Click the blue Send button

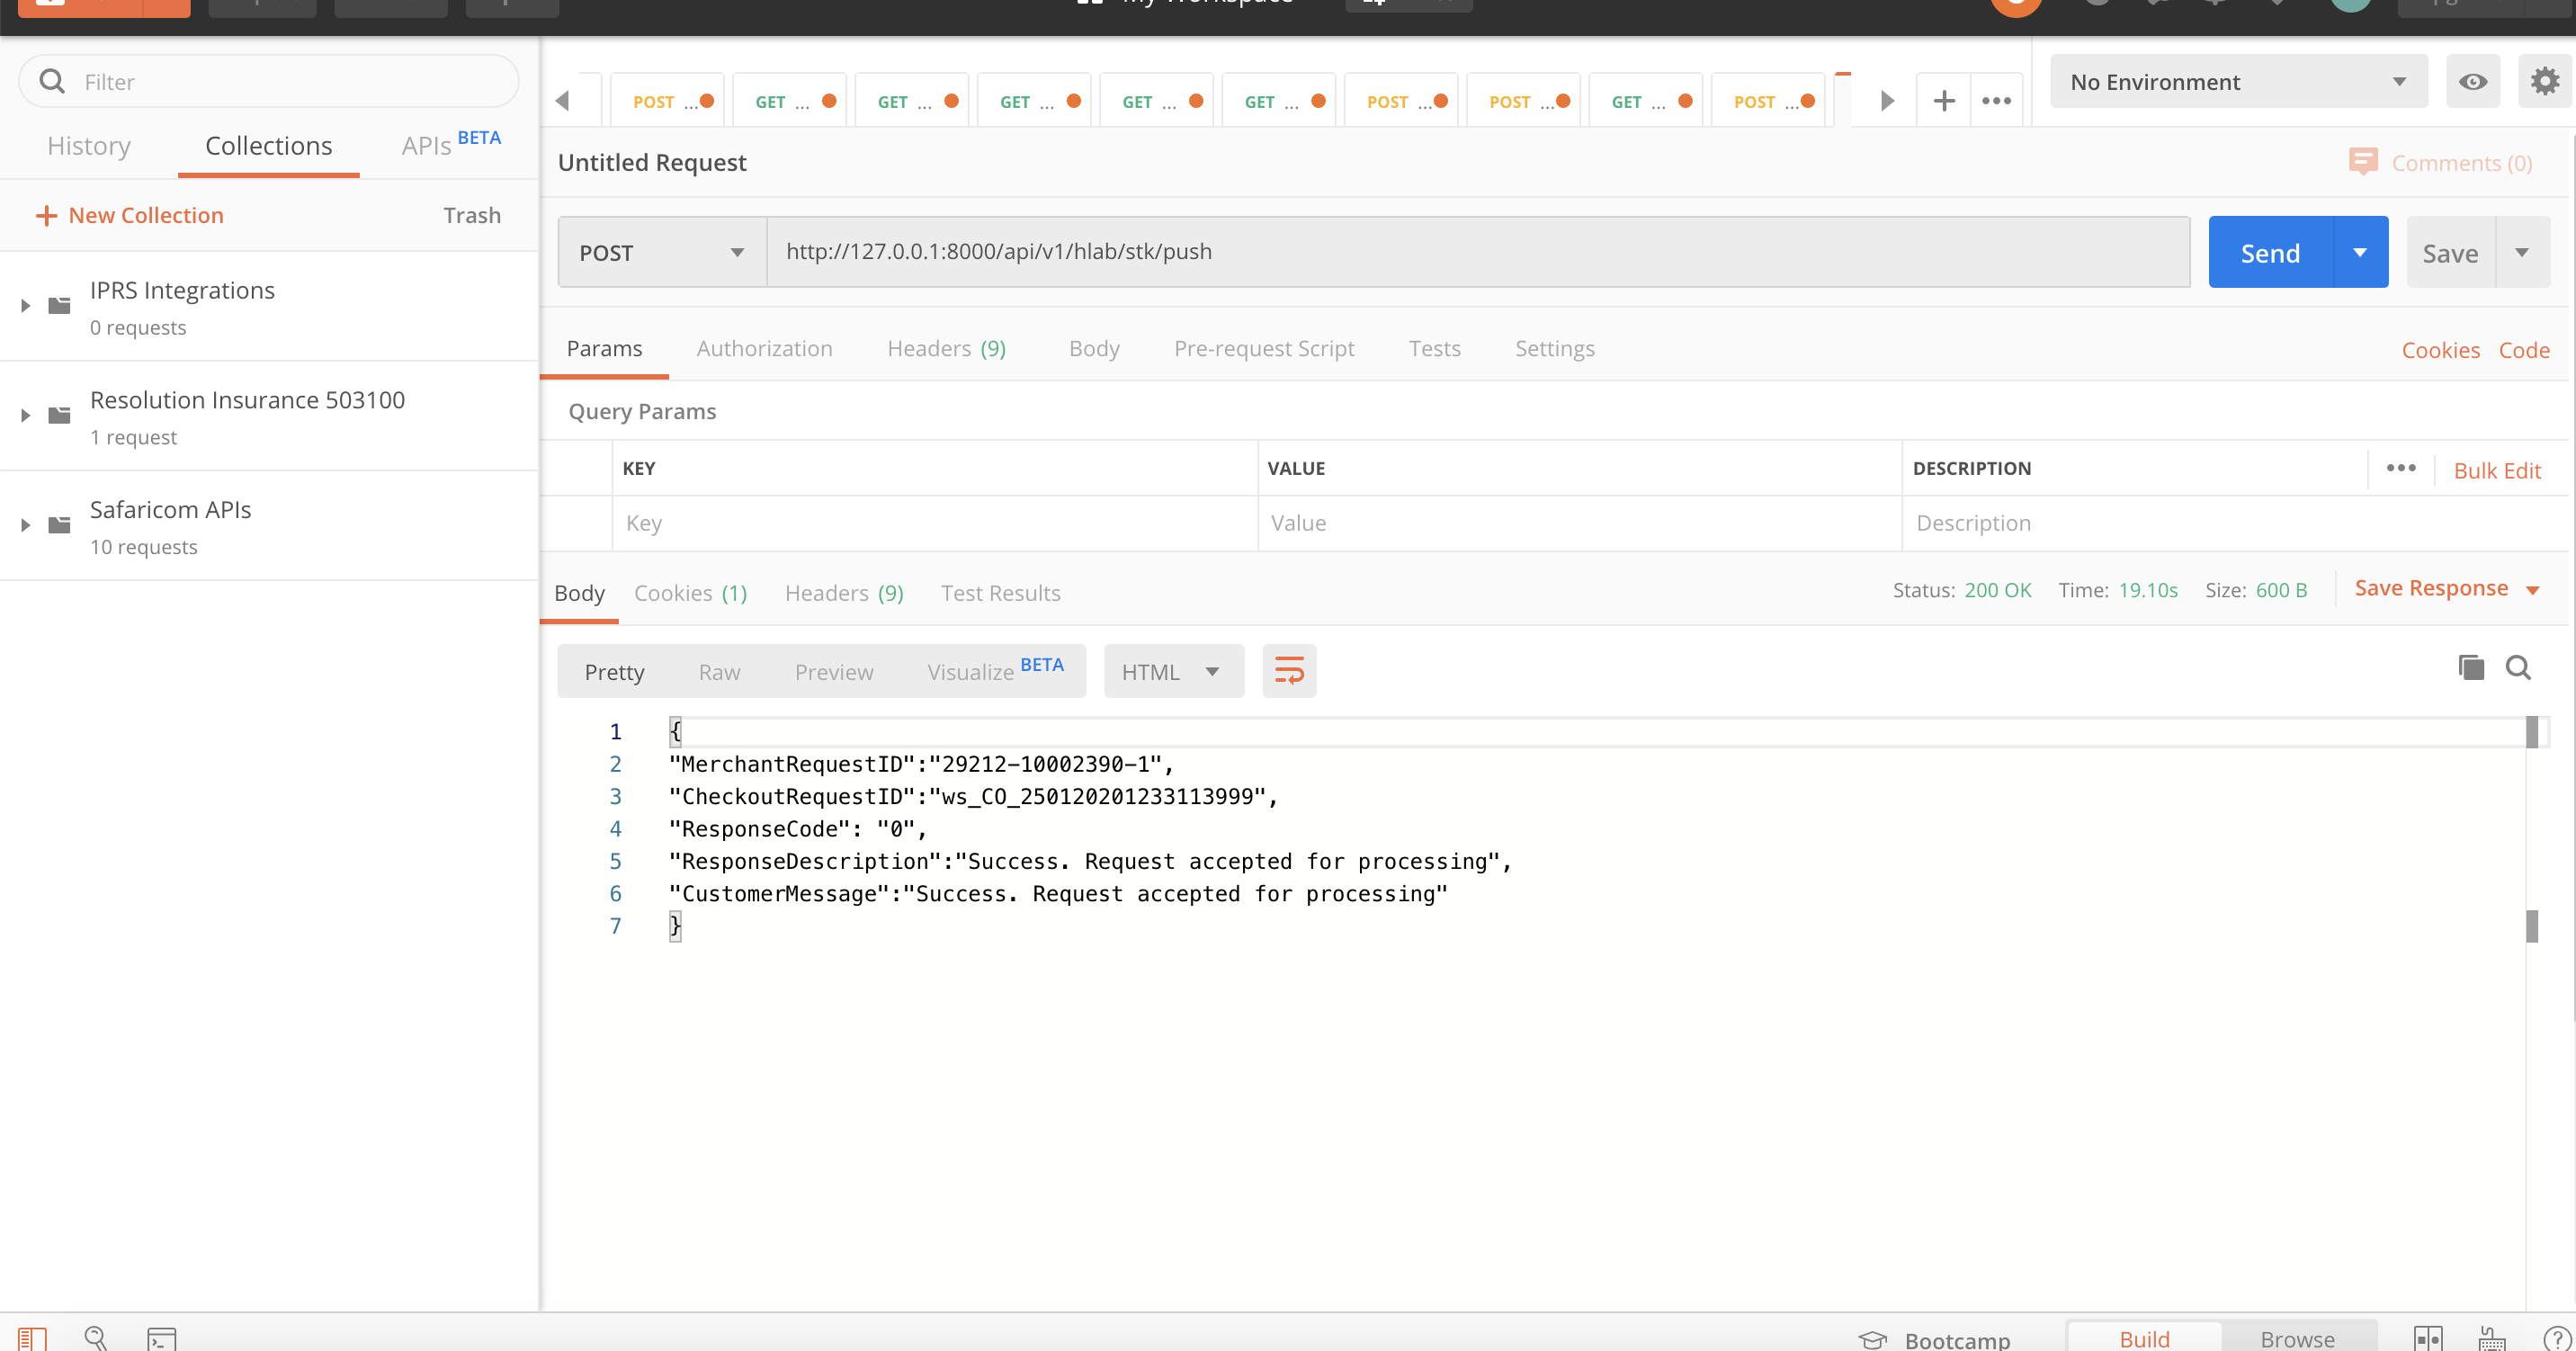pos(2270,252)
